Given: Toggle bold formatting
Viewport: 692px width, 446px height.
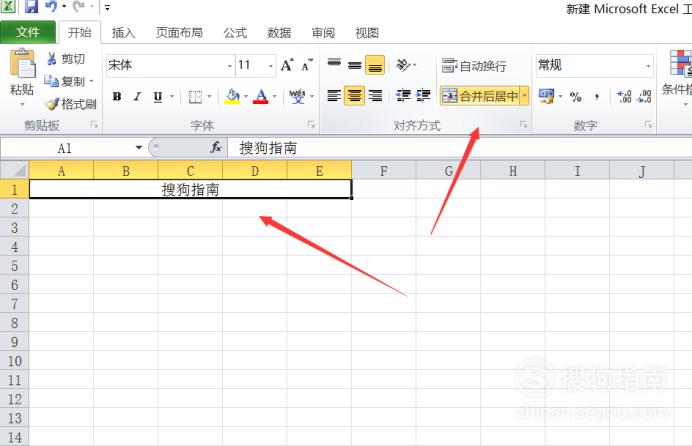Looking at the screenshot, I should click(117, 96).
